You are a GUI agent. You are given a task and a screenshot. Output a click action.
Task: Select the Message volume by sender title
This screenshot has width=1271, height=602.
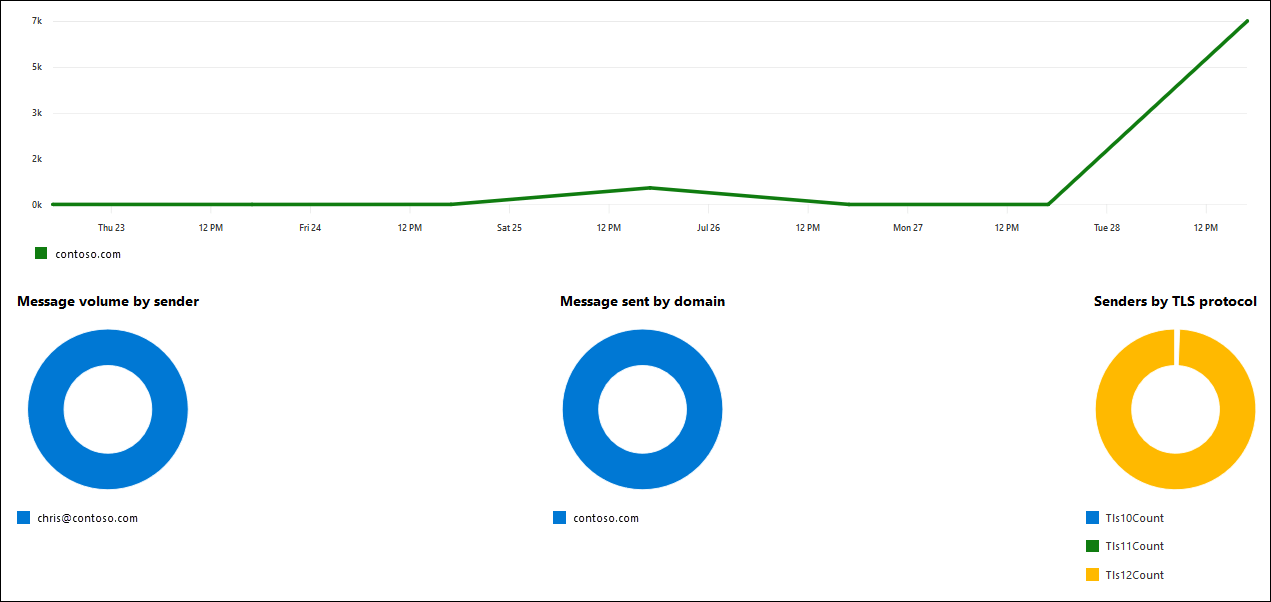107,301
